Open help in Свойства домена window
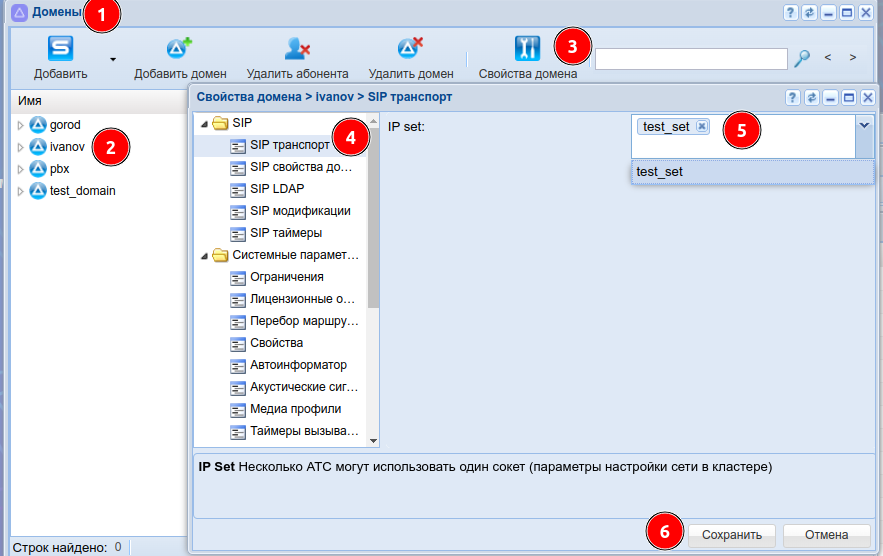The width and height of the screenshot is (883, 556). coord(792,98)
